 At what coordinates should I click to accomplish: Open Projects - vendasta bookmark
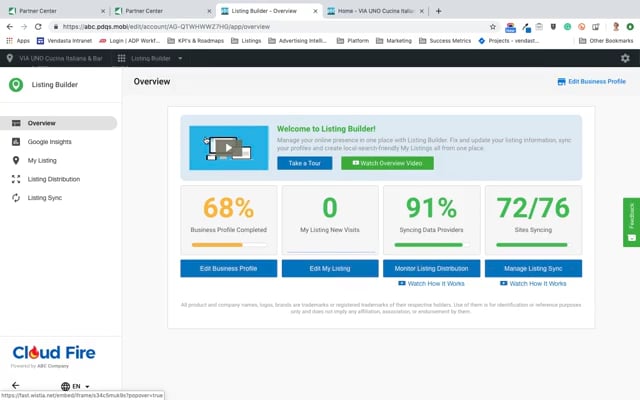pyautogui.click(x=509, y=41)
